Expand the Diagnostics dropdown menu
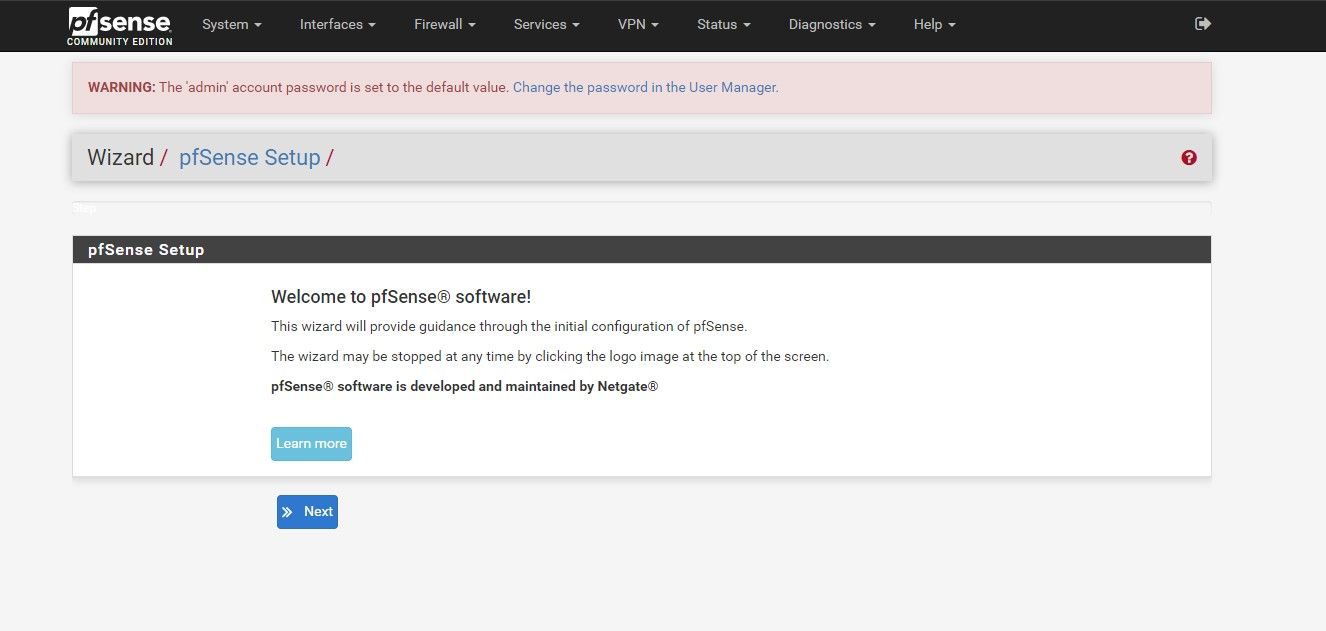Screen dimensions: 1326x631 [832, 25]
